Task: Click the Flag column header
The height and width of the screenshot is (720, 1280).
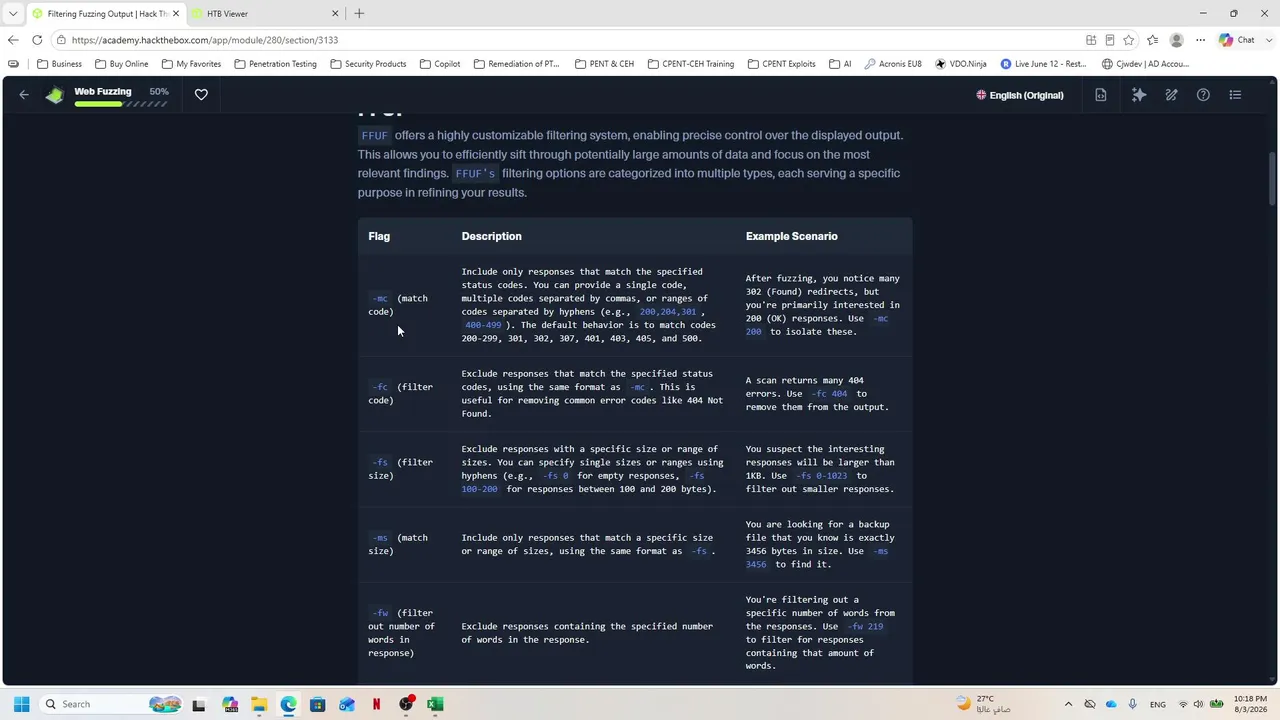Action: [x=379, y=236]
